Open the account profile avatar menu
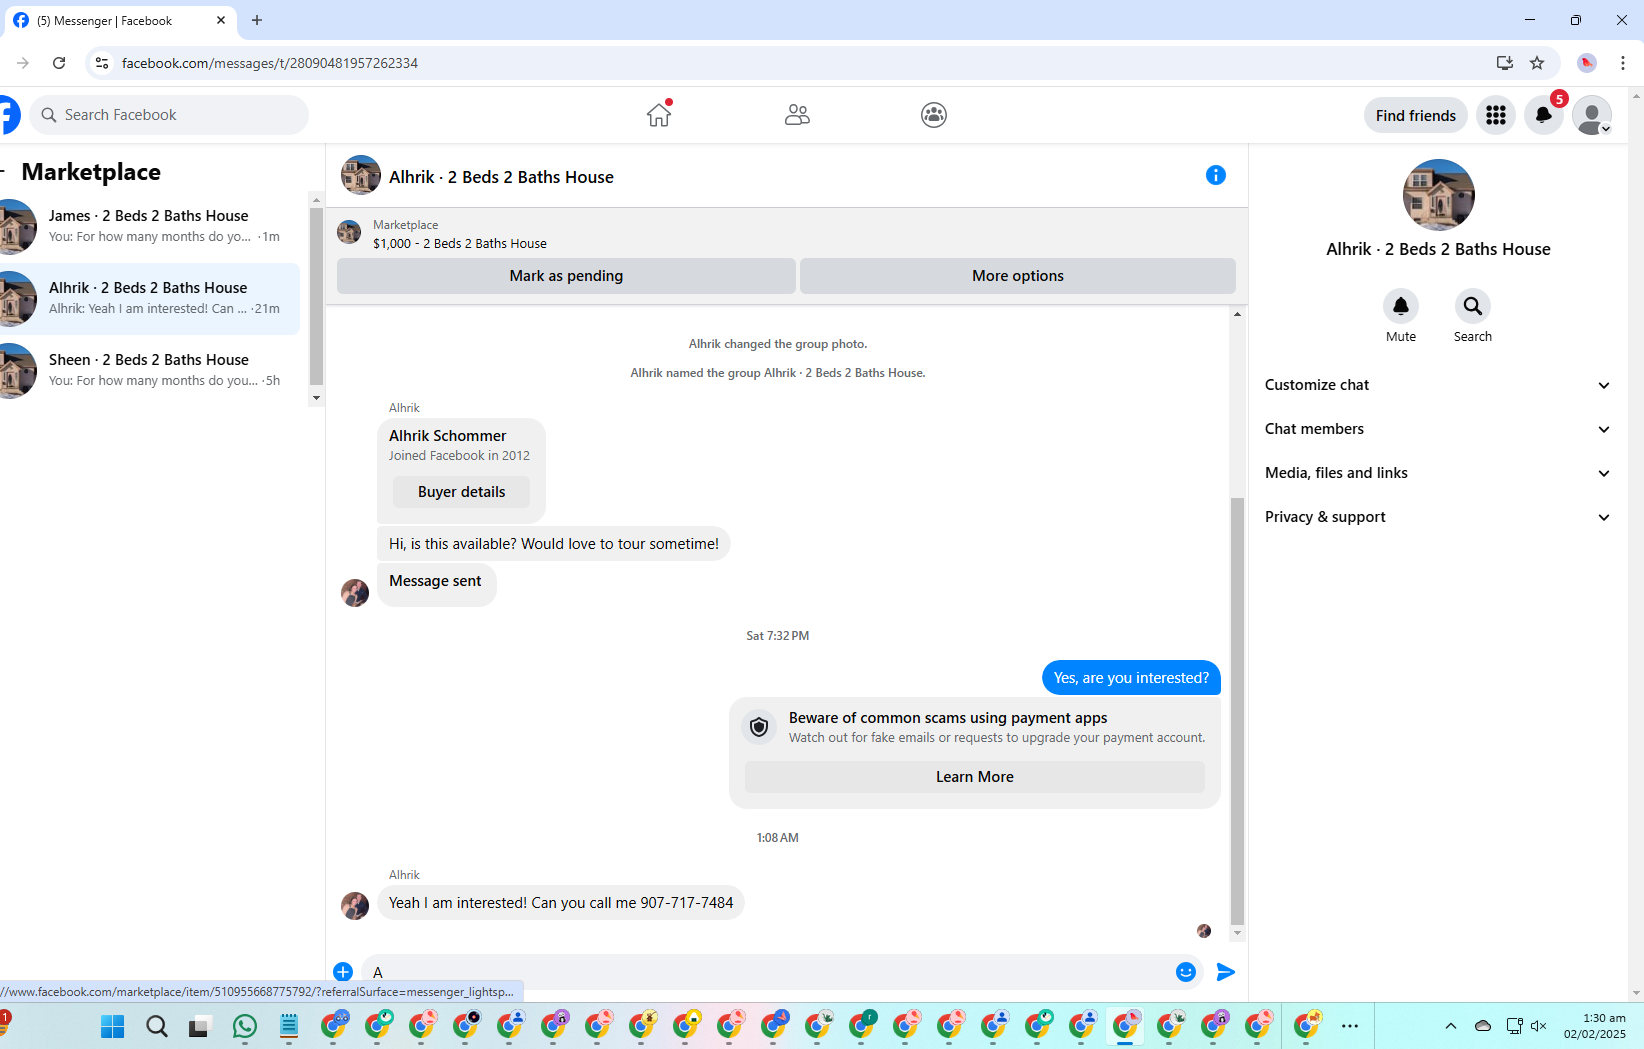This screenshot has height=1049, width=1644. point(1592,115)
